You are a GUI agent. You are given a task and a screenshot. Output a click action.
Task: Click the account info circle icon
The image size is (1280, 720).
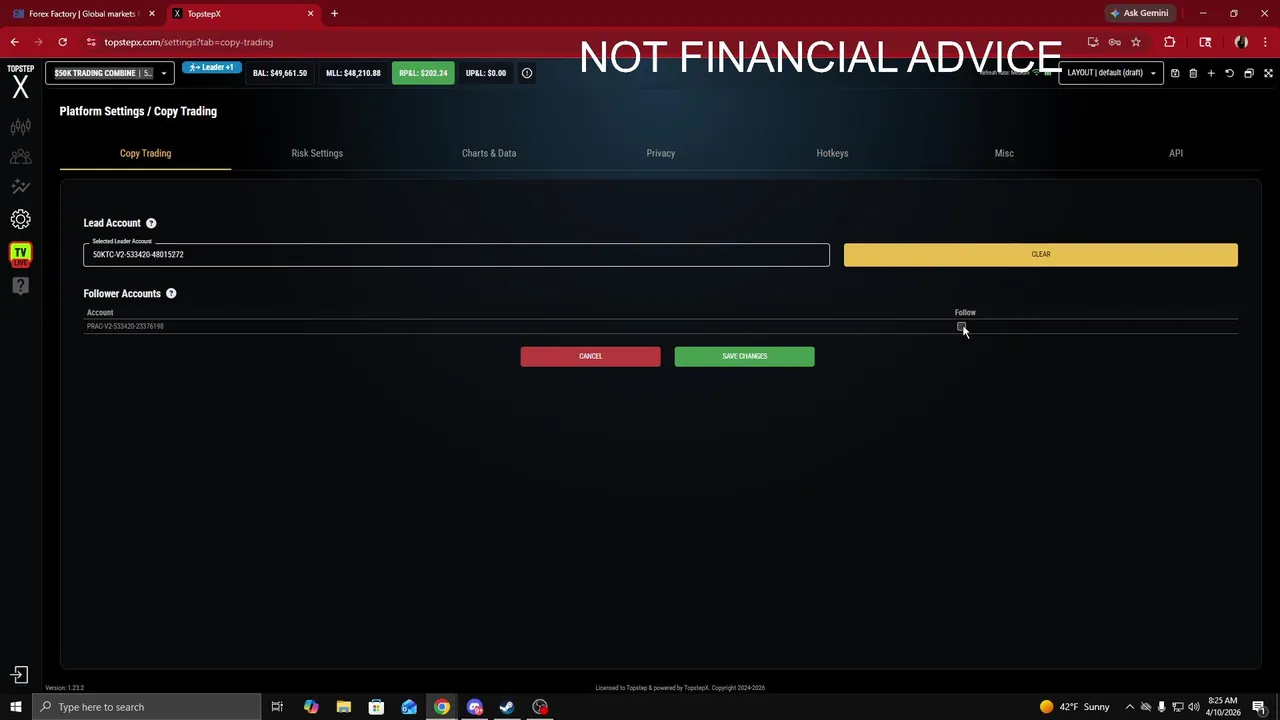click(527, 73)
